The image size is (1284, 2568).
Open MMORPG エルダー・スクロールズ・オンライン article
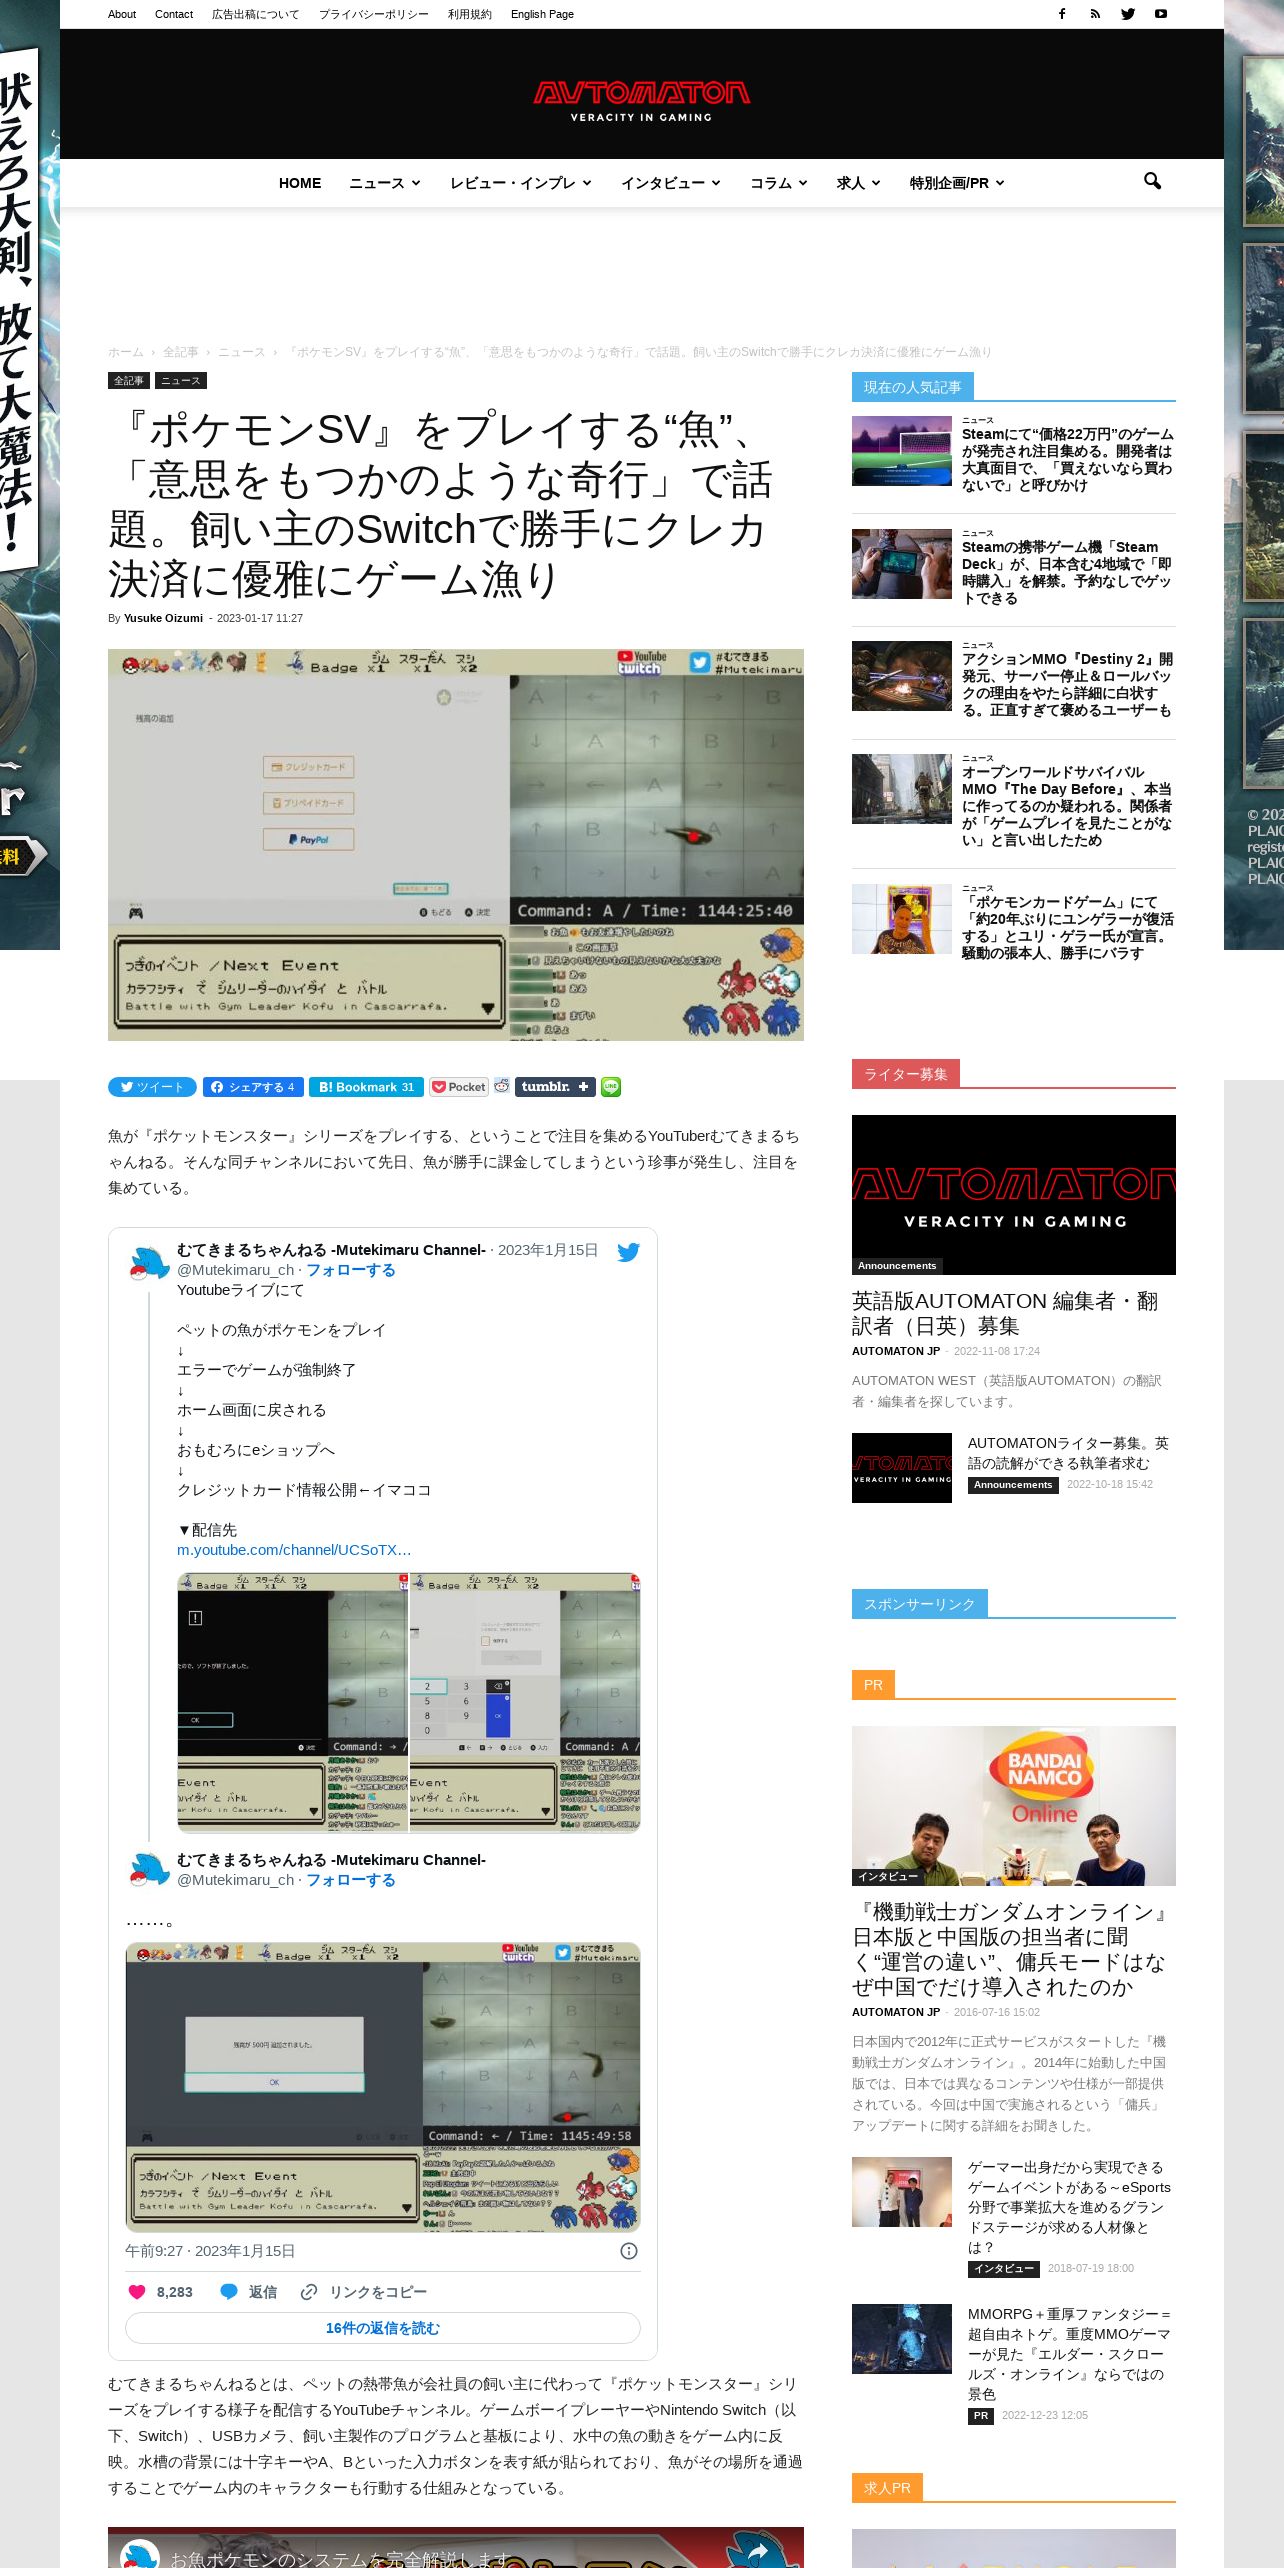coord(1070,2354)
